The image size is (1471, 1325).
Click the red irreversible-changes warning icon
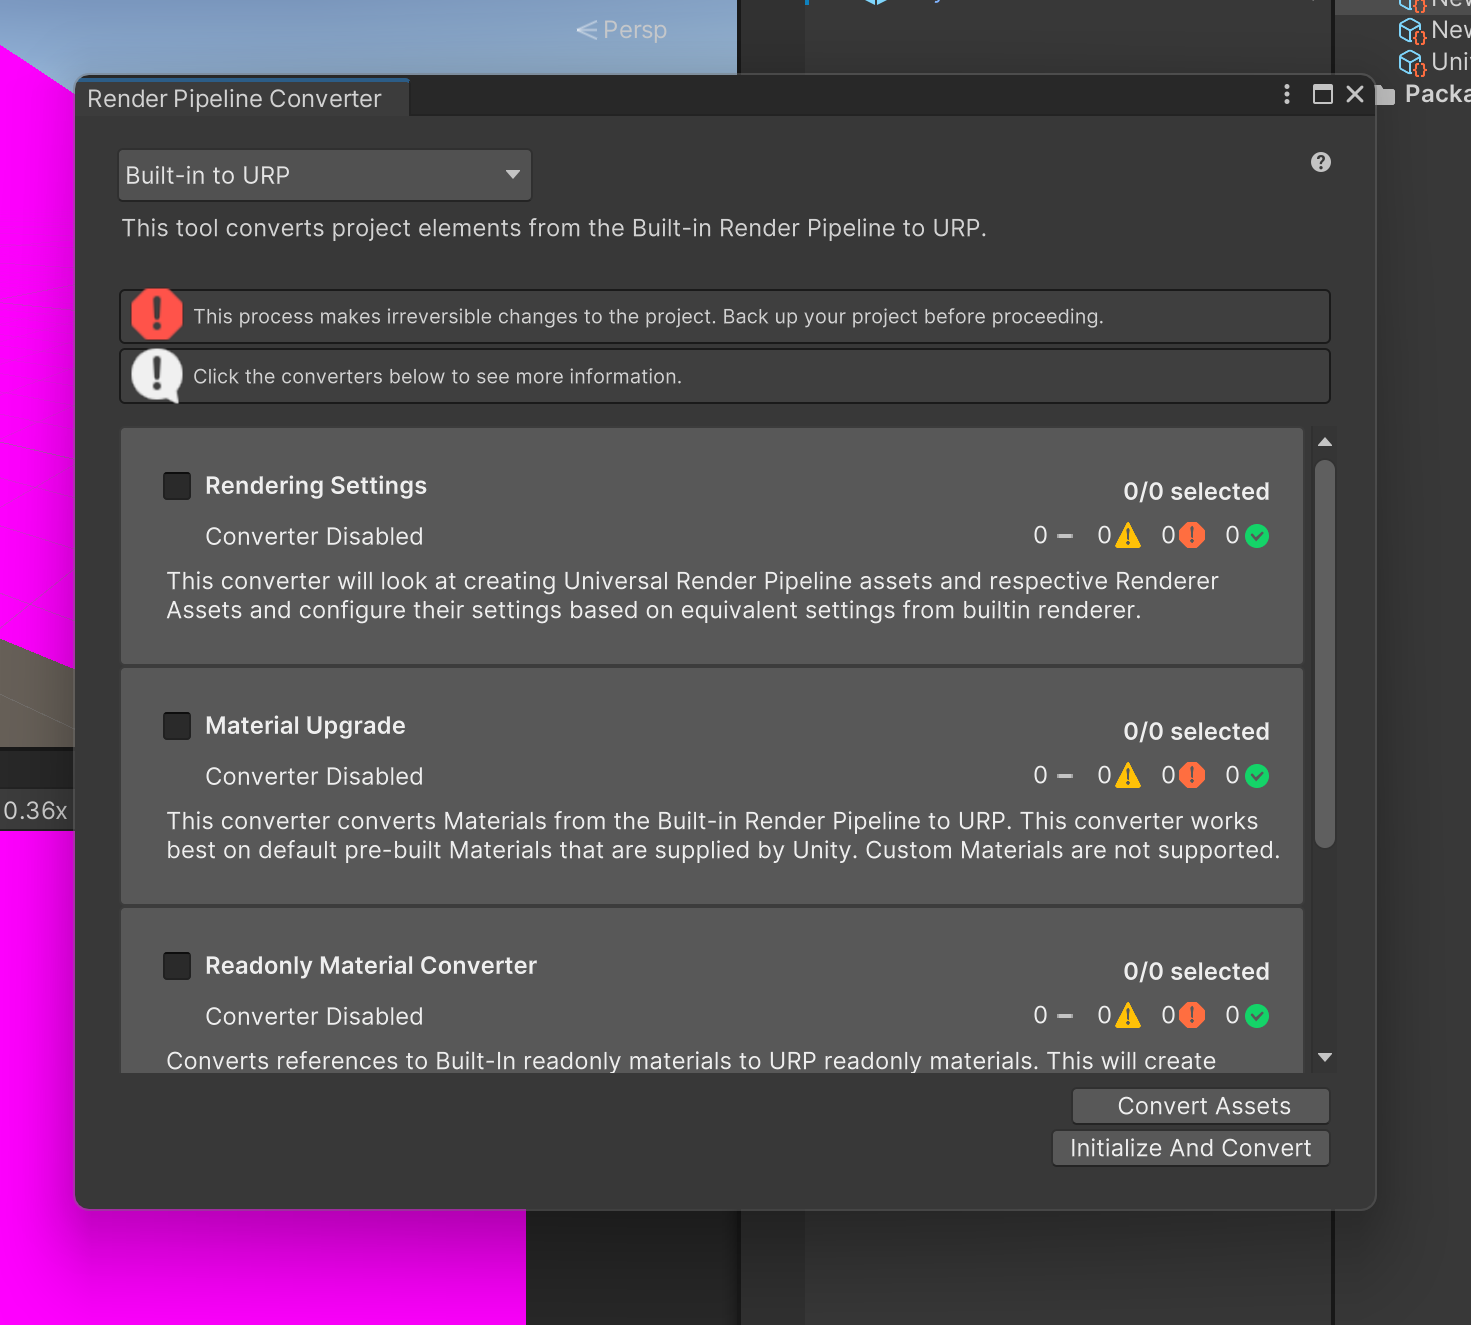(157, 316)
